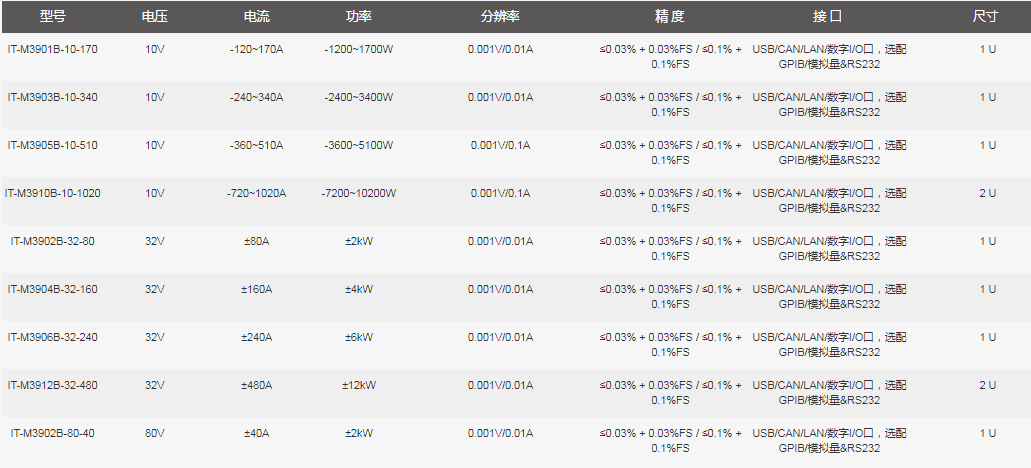
Task: Click the -7200~10200W power cell
Action: click(358, 193)
